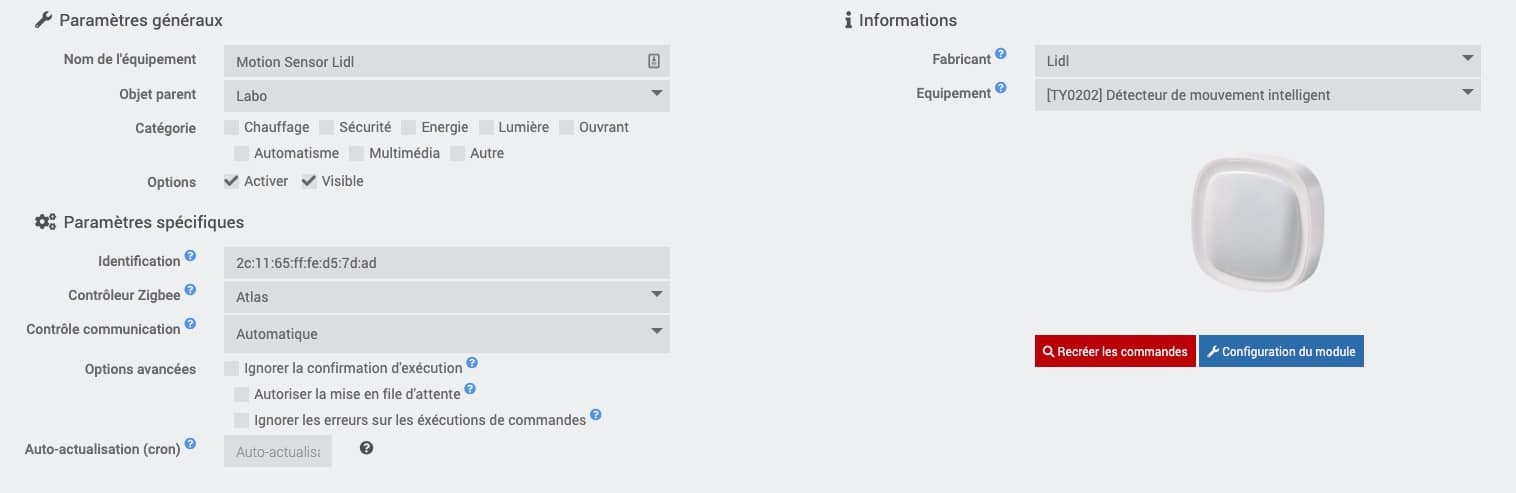
Task: Click help icon next to Identification
Action: point(190,257)
